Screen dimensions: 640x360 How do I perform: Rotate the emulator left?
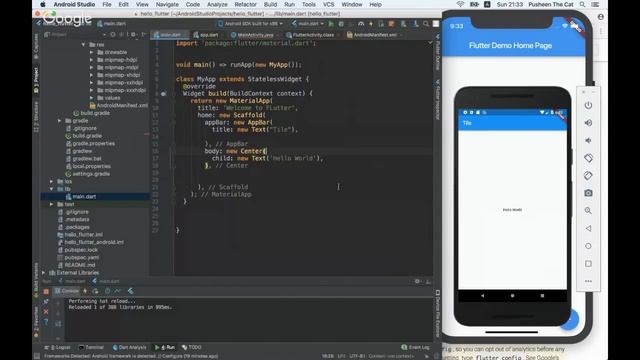[x=588, y=158]
